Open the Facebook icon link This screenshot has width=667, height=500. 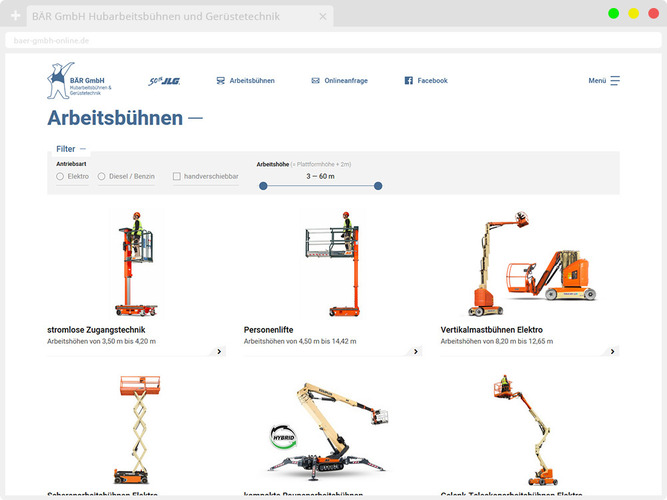coord(408,81)
